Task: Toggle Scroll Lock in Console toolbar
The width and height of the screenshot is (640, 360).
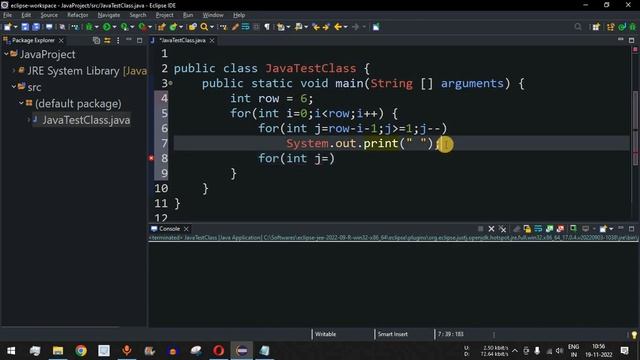Action: click(x=527, y=229)
